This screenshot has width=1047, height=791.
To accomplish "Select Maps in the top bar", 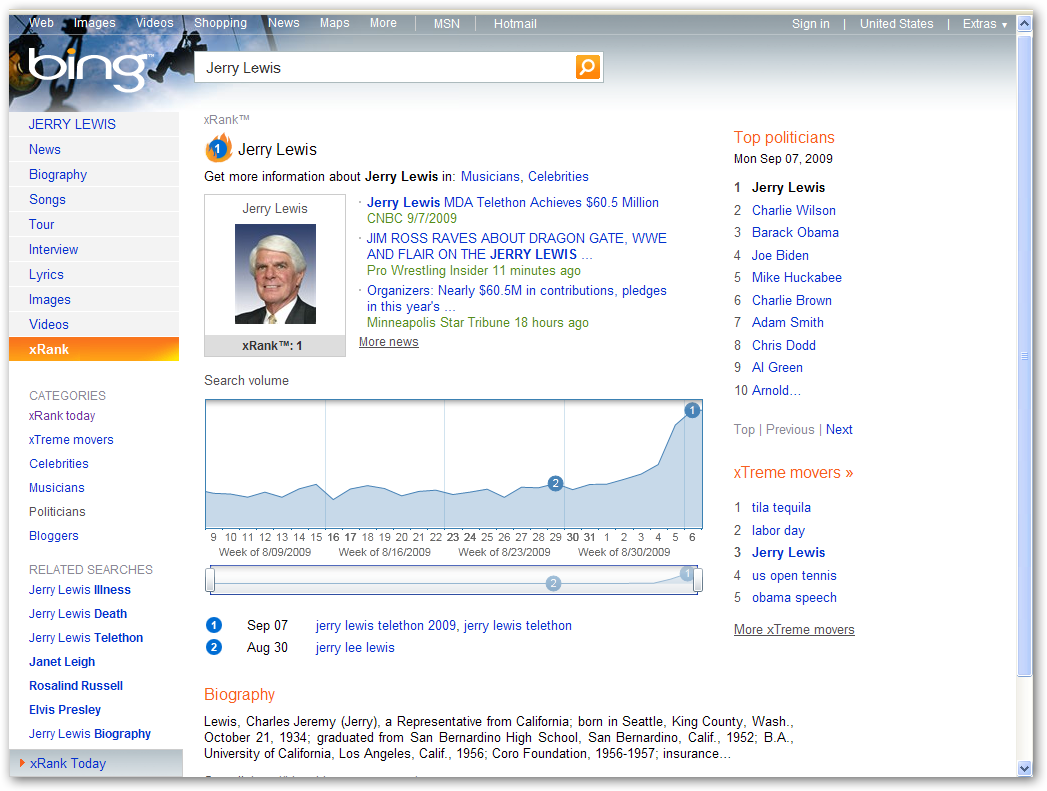I will (335, 23).
